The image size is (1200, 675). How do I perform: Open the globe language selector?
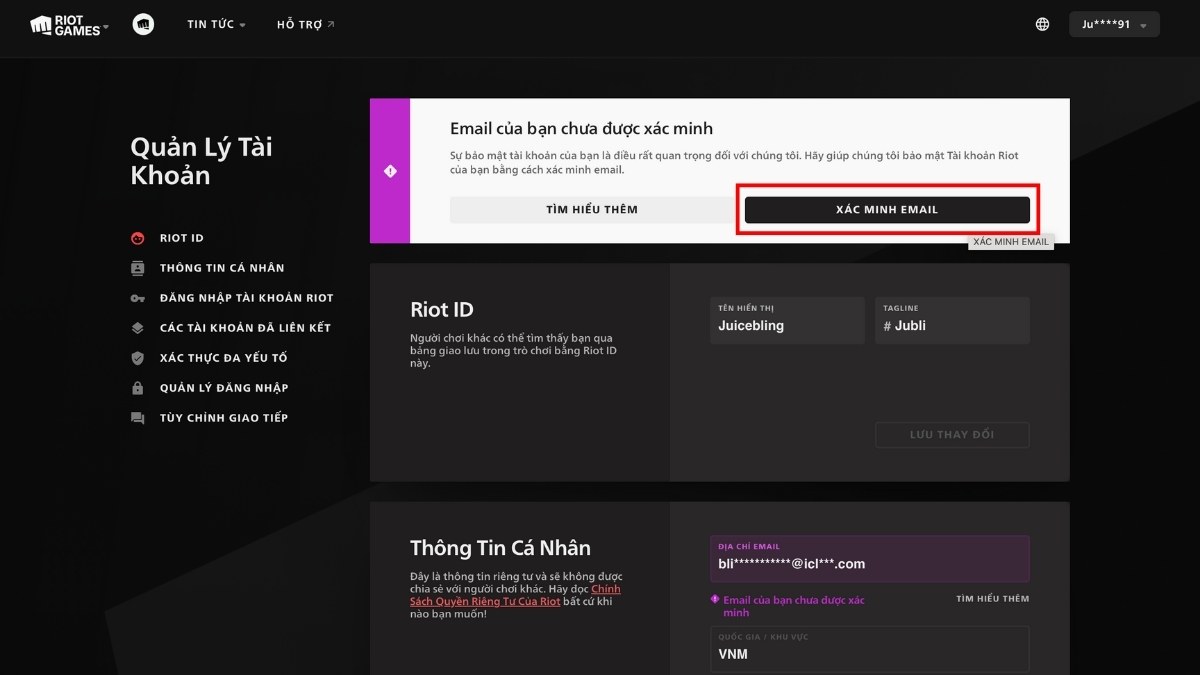pos(1042,24)
